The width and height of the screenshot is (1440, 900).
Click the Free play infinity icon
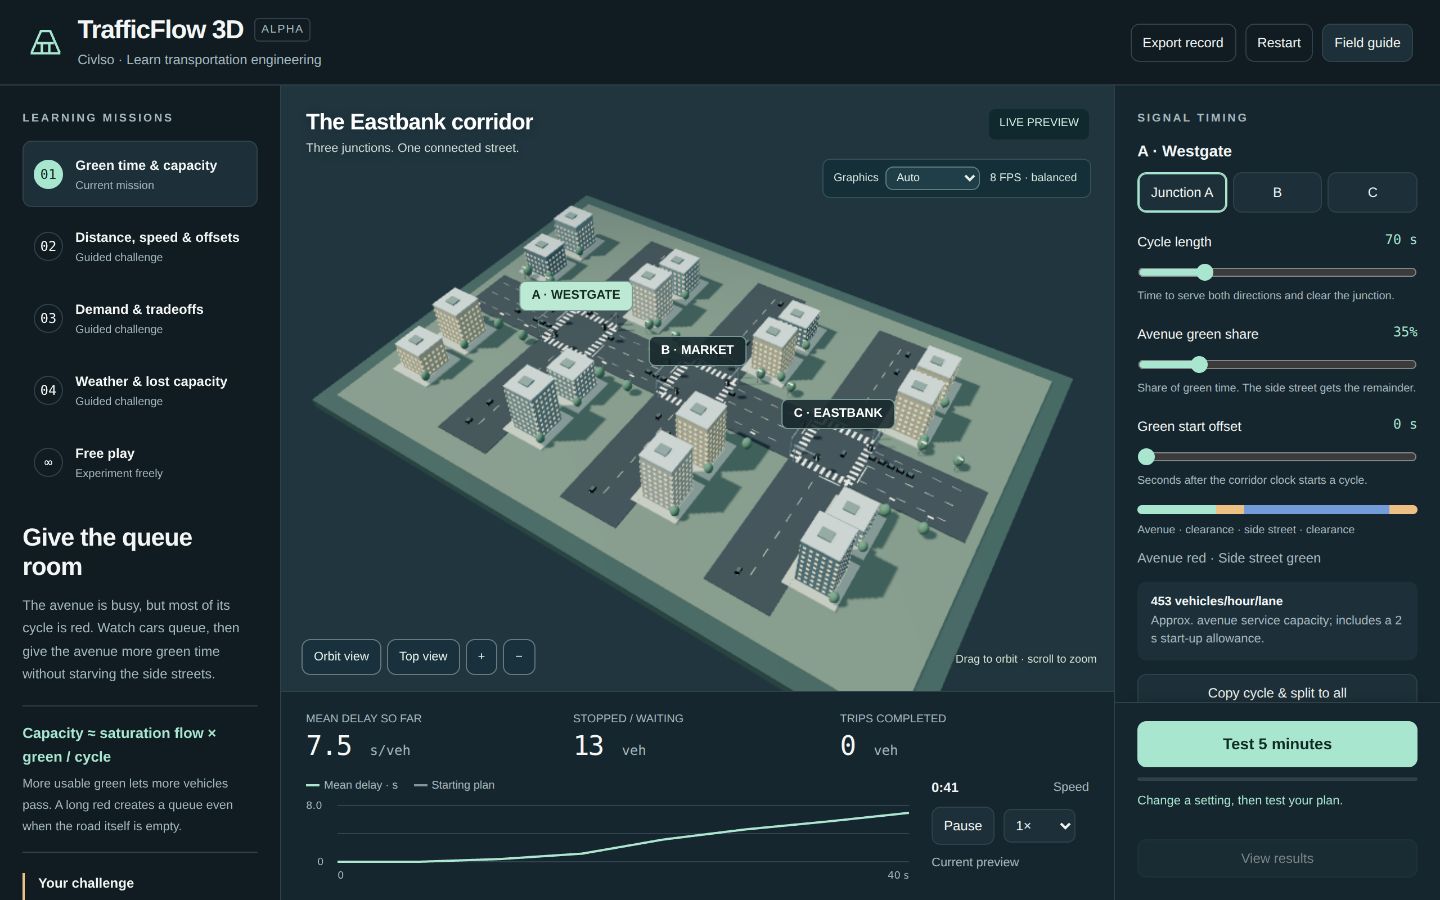48,462
